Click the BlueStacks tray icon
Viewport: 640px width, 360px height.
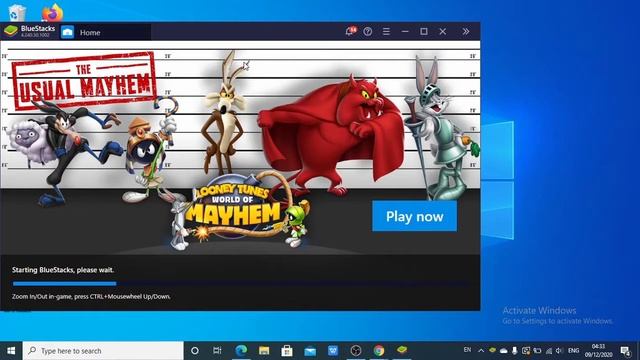point(492,350)
